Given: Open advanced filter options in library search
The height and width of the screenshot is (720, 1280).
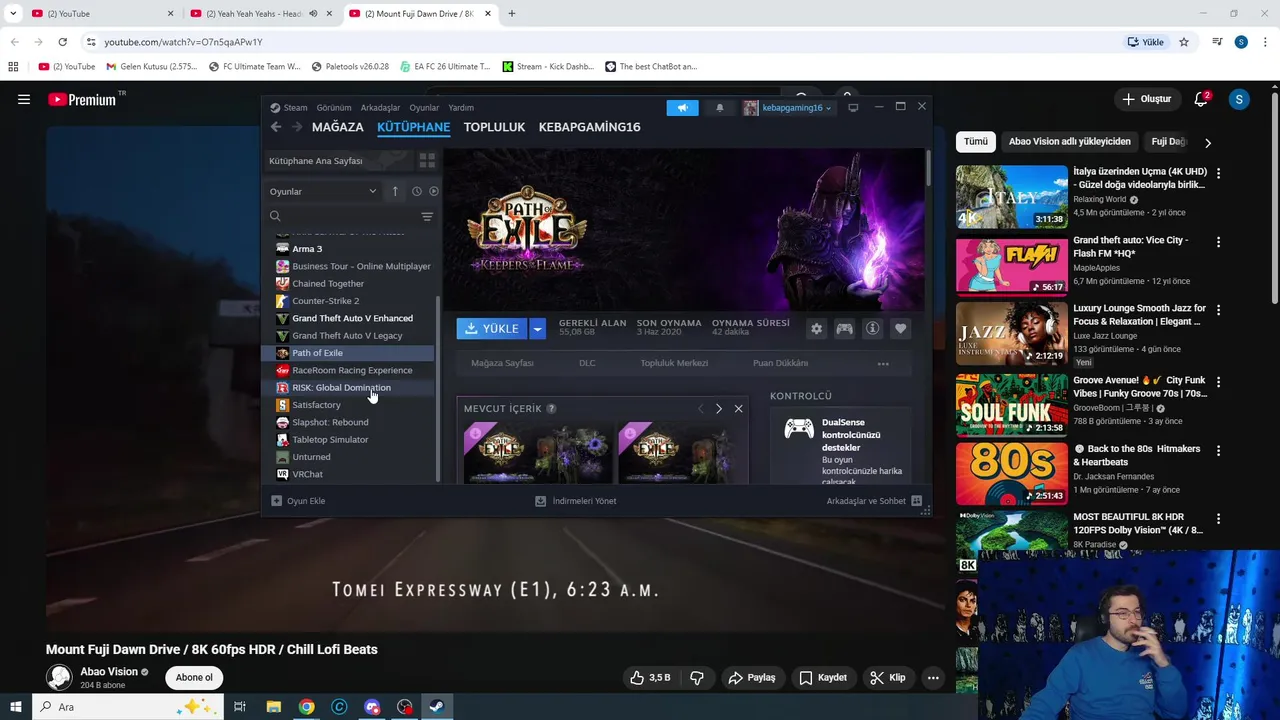Looking at the screenshot, I should pyautogui.click(x=427, y=217).
